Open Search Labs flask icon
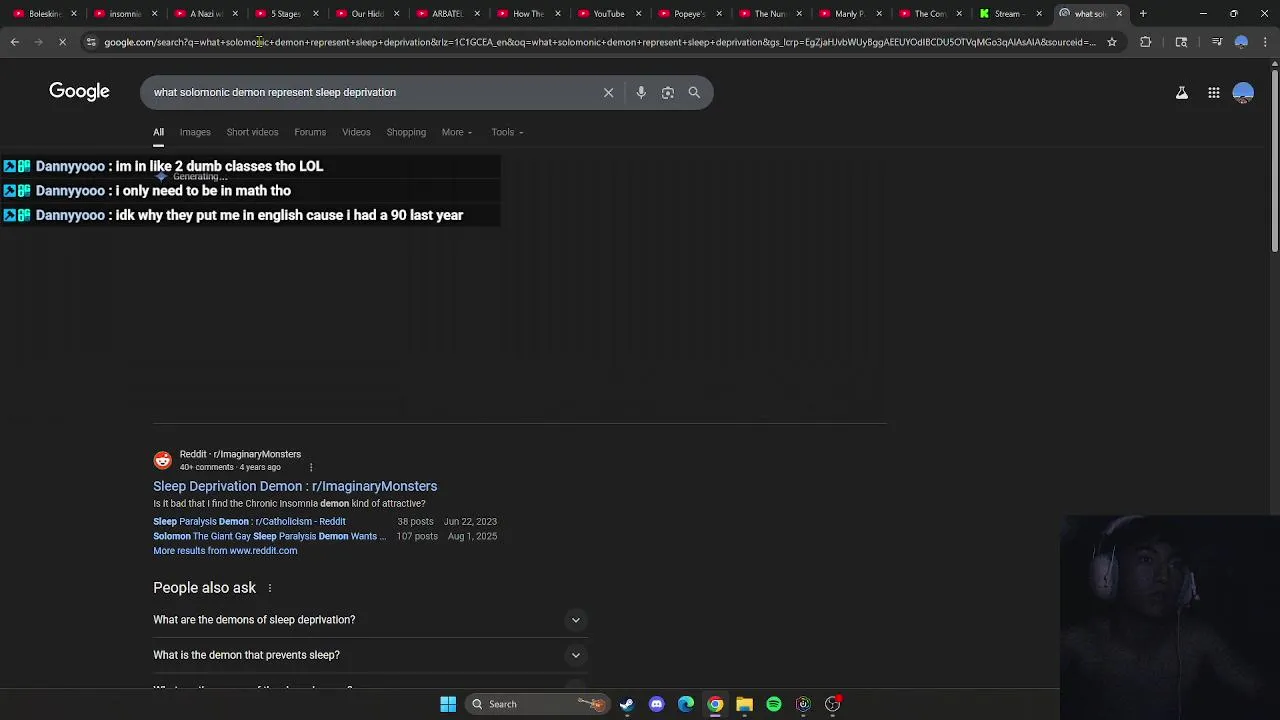Screen dimensions: 1280x720 1182,93
